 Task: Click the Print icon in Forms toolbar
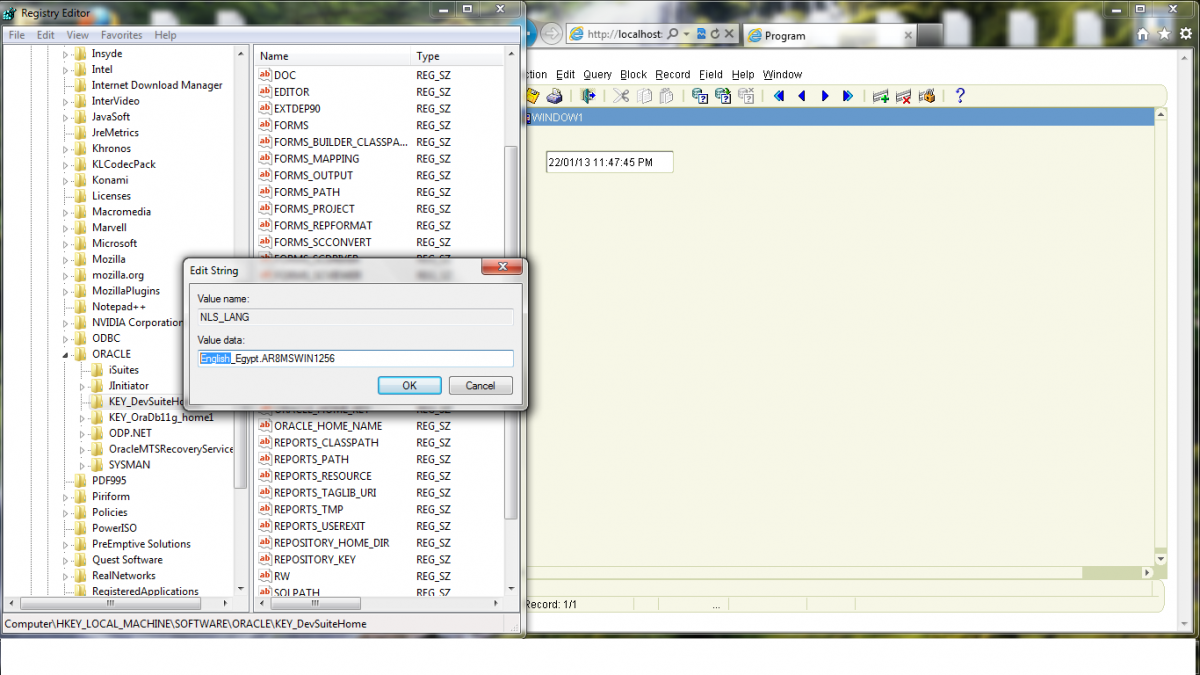tap(554, 96)
